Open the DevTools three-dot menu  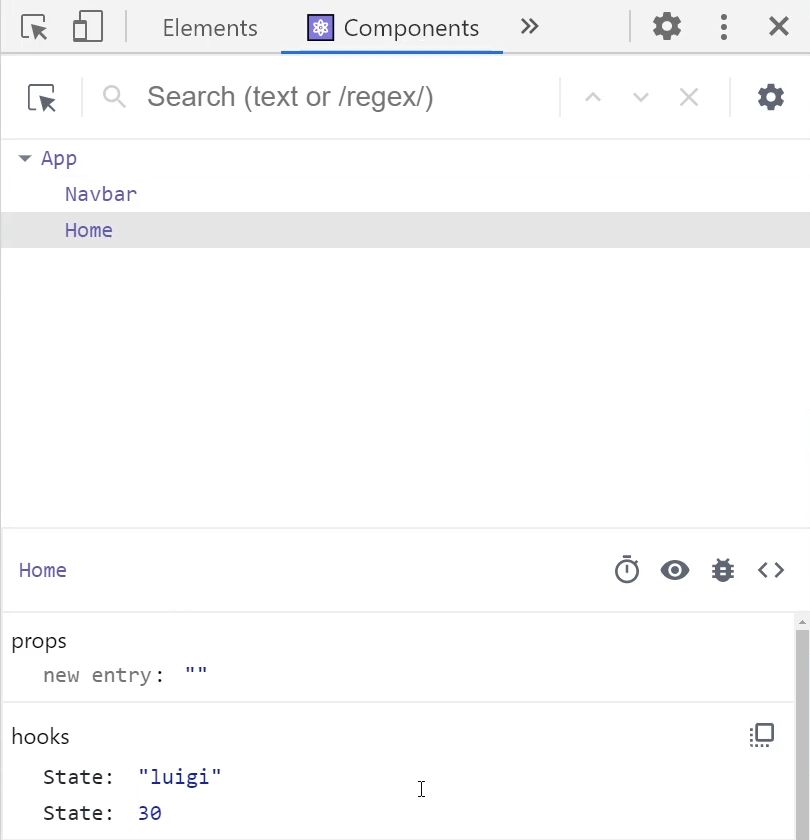[724, 27]
